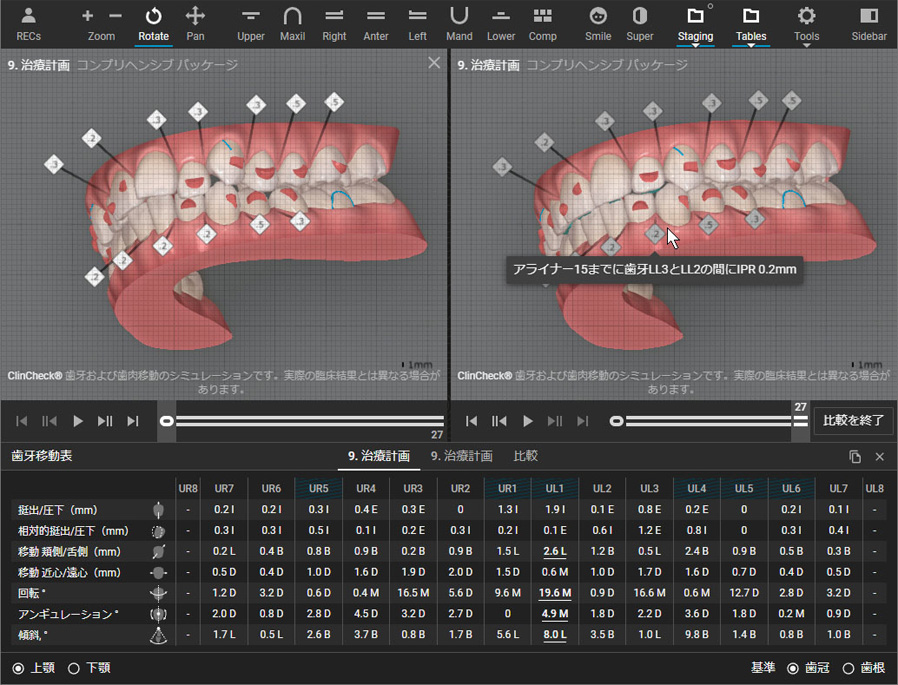
Task: Select the 歯根 reference radio button
Action: (849, 668)
